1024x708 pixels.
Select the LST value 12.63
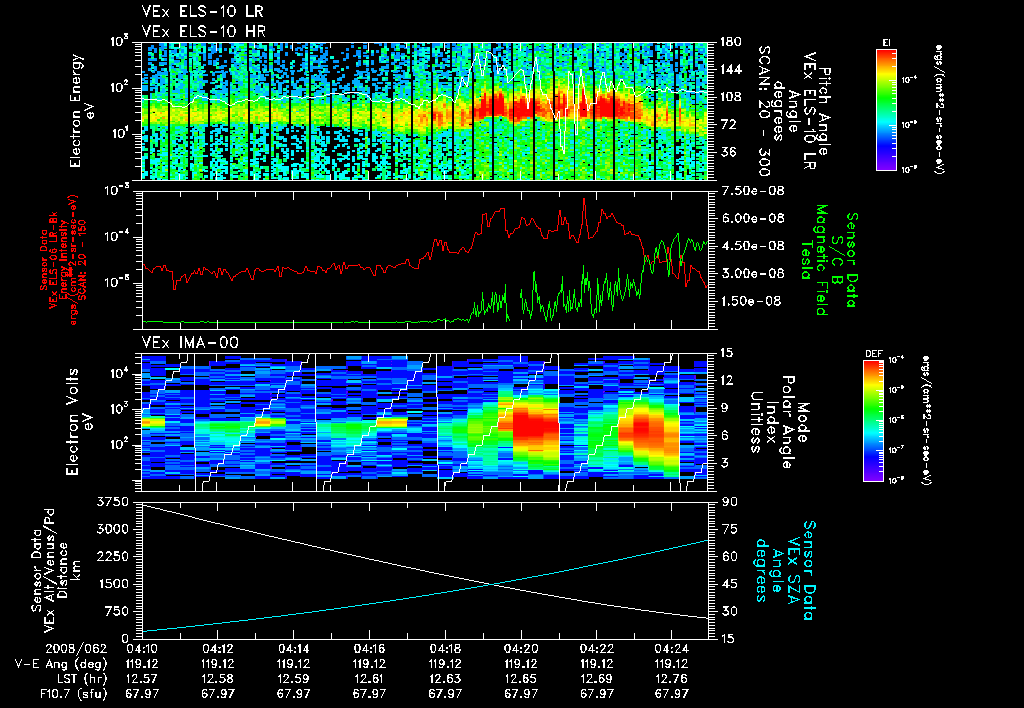pos(445,679)
